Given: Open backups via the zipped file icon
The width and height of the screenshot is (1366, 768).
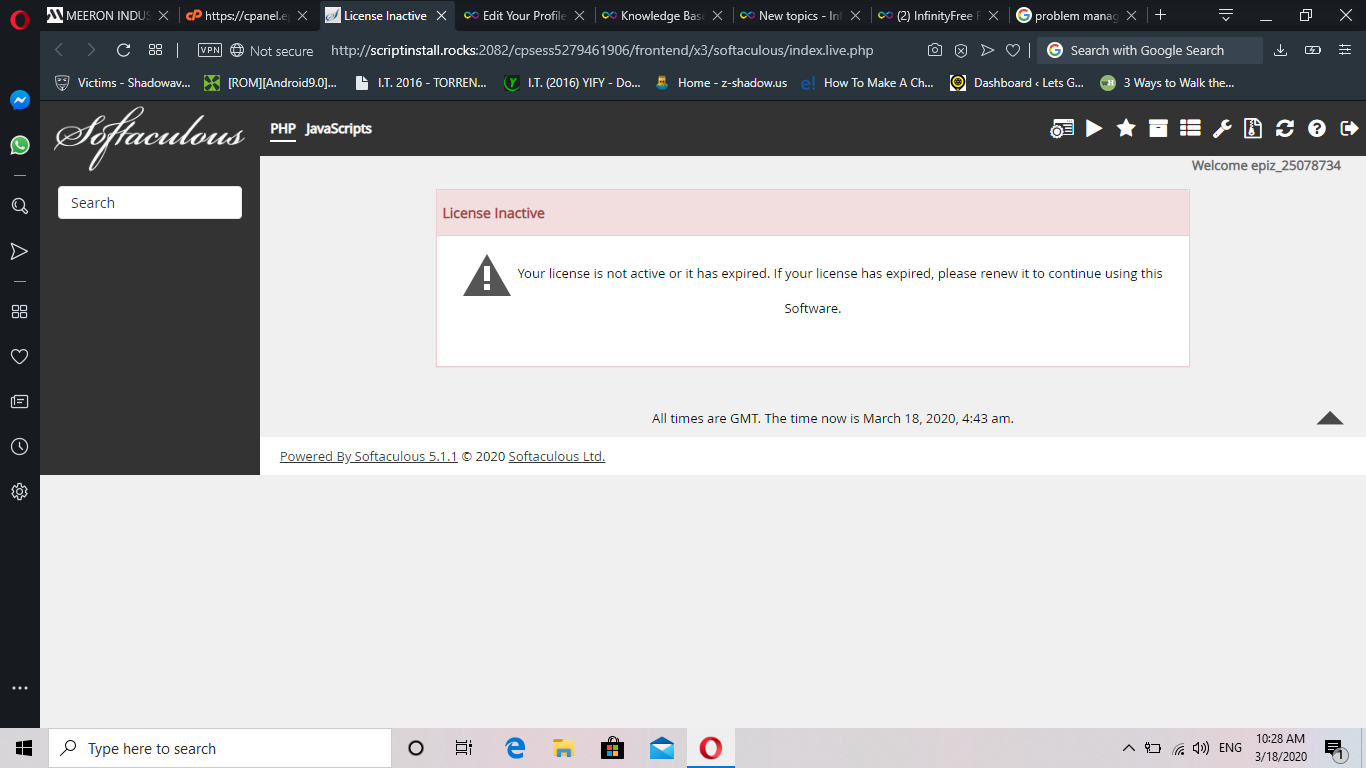Looking at the screenshot, I should pyautogui.click(x=1251, y=128).
